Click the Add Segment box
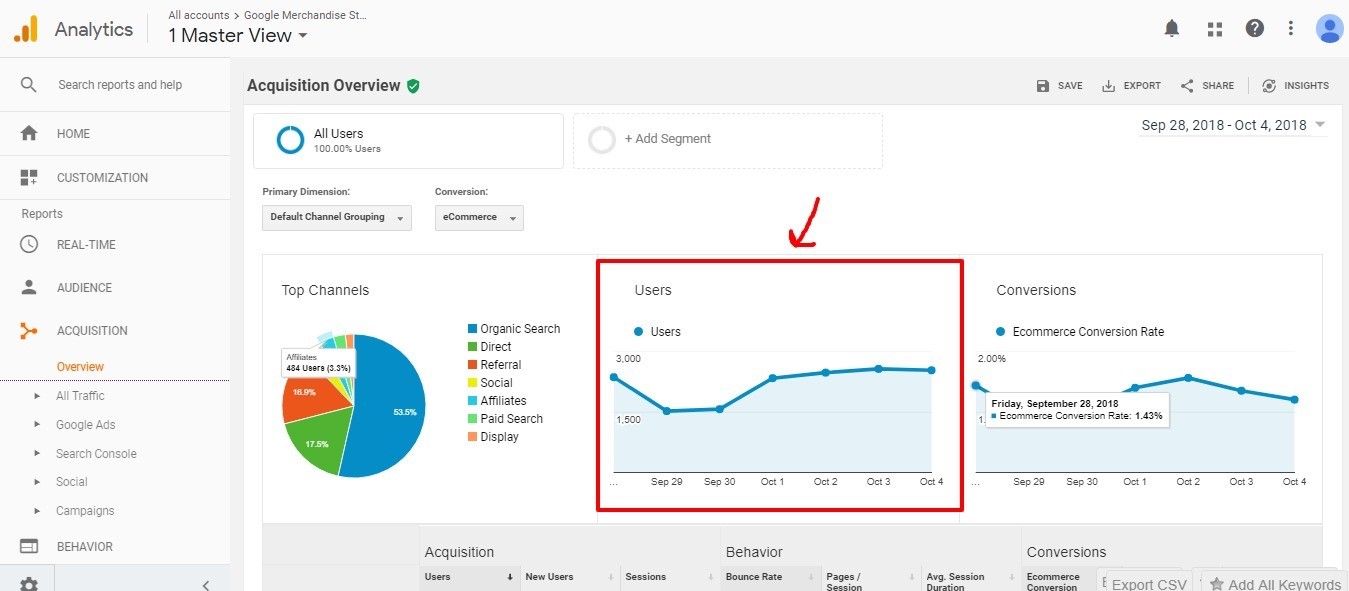 coord(727,140)
